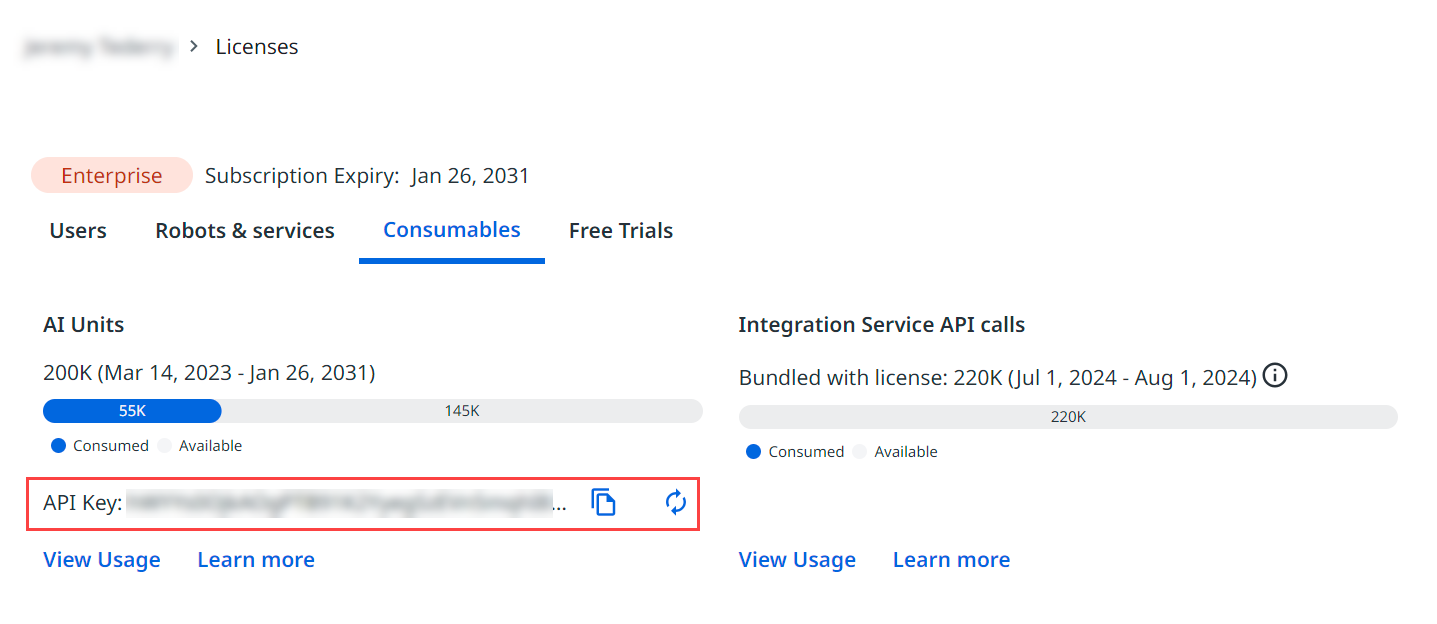
Task: Select the Consumables tab
Action: pyautogui.click(x=452, y=230)
